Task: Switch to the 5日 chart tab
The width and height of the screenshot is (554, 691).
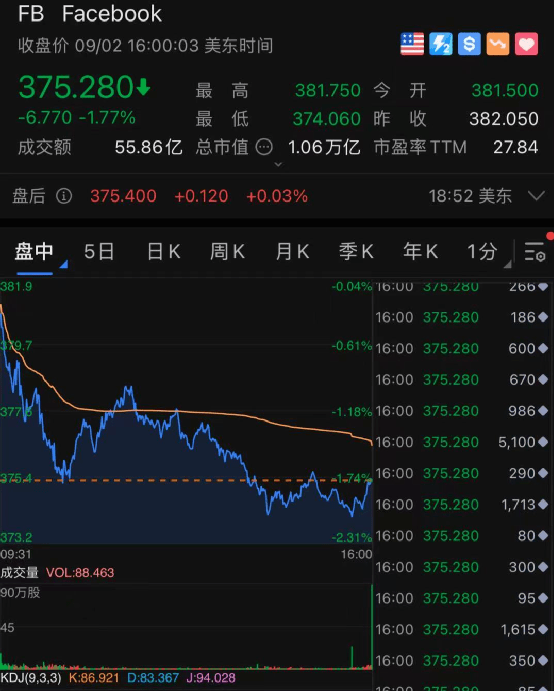Action: [99, 252]
